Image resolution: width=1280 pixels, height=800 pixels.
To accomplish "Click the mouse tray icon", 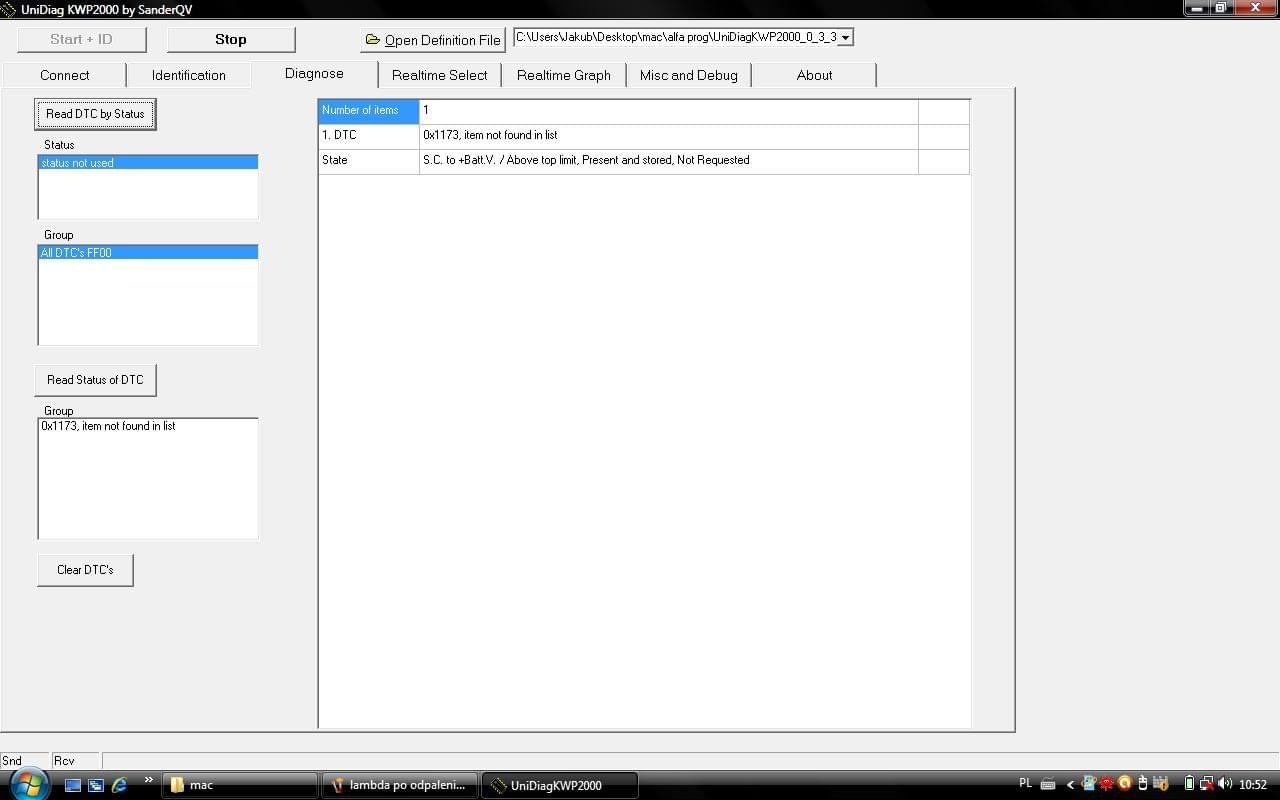I will [x=1143, y=784].
